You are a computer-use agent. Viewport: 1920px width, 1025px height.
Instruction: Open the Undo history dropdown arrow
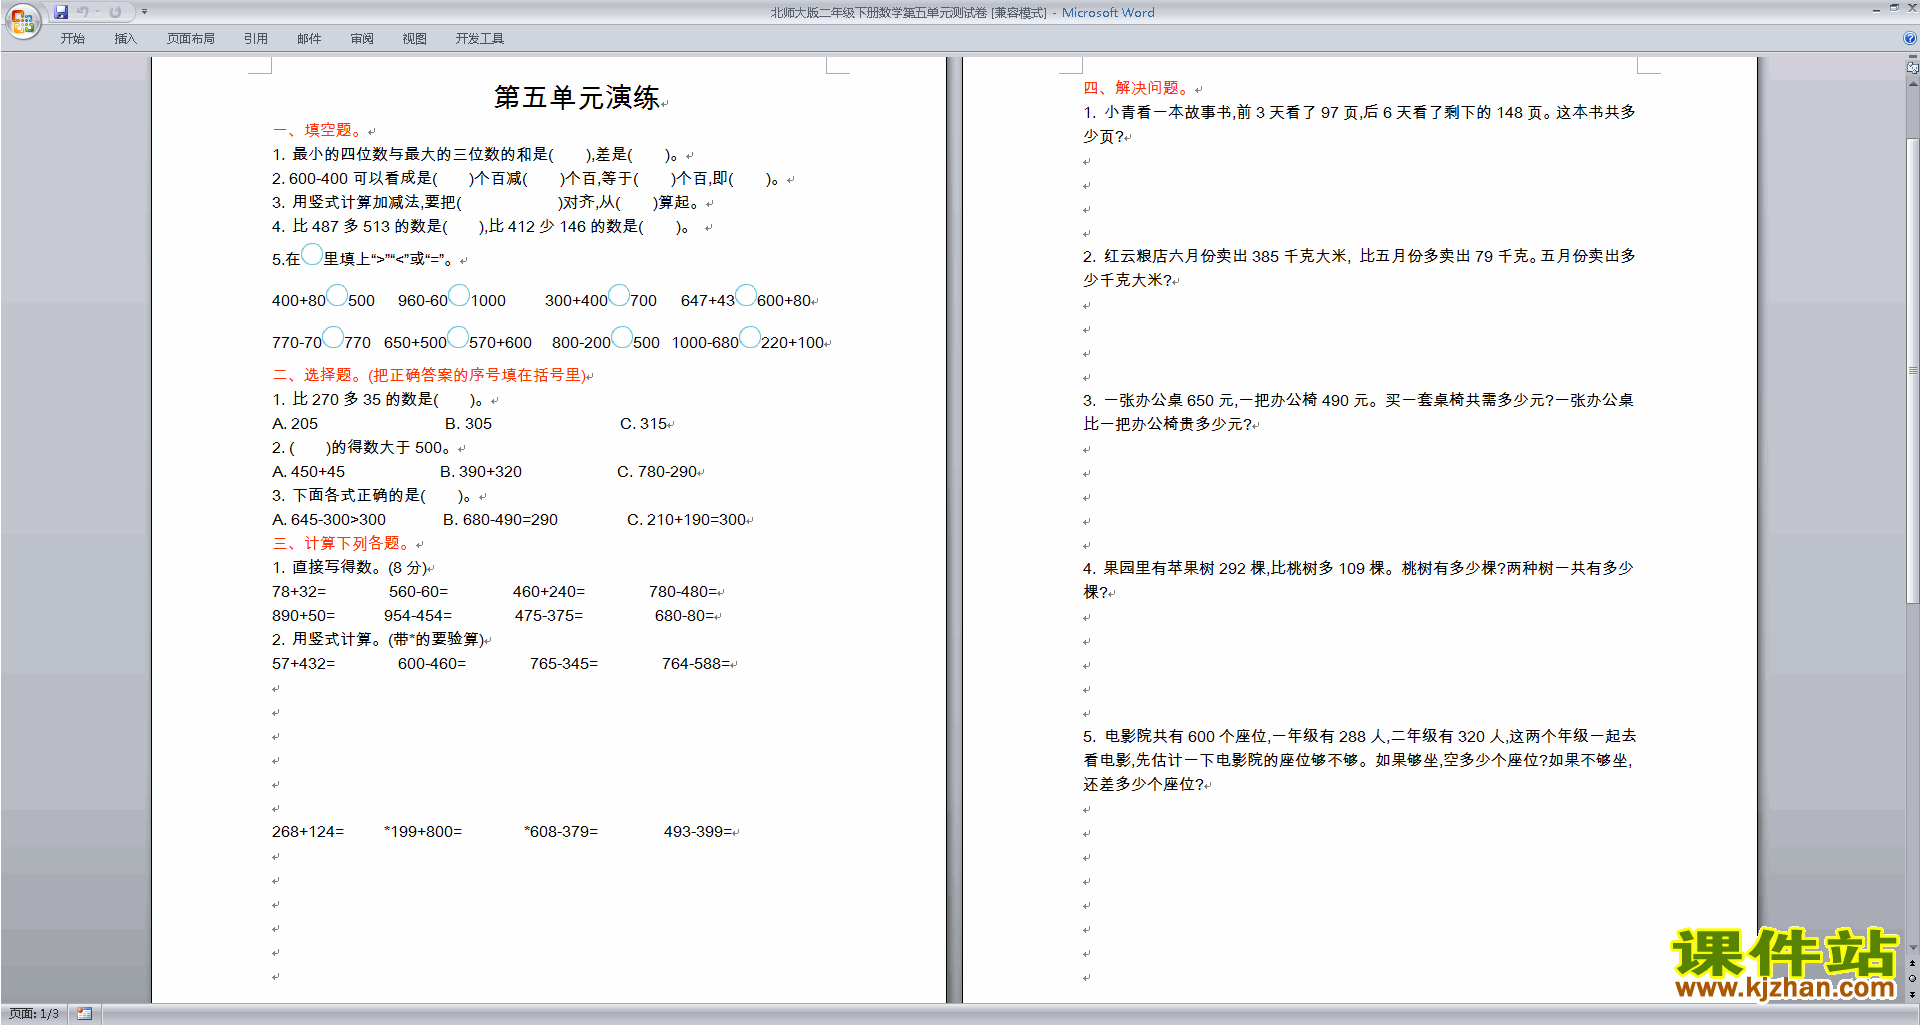(97, 12)
